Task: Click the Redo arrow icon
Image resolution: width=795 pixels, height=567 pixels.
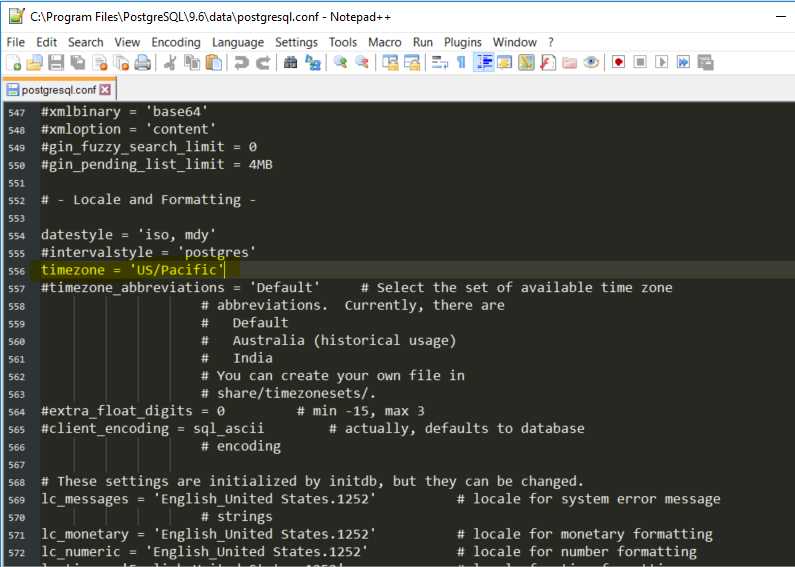Action: pos(263,62)
